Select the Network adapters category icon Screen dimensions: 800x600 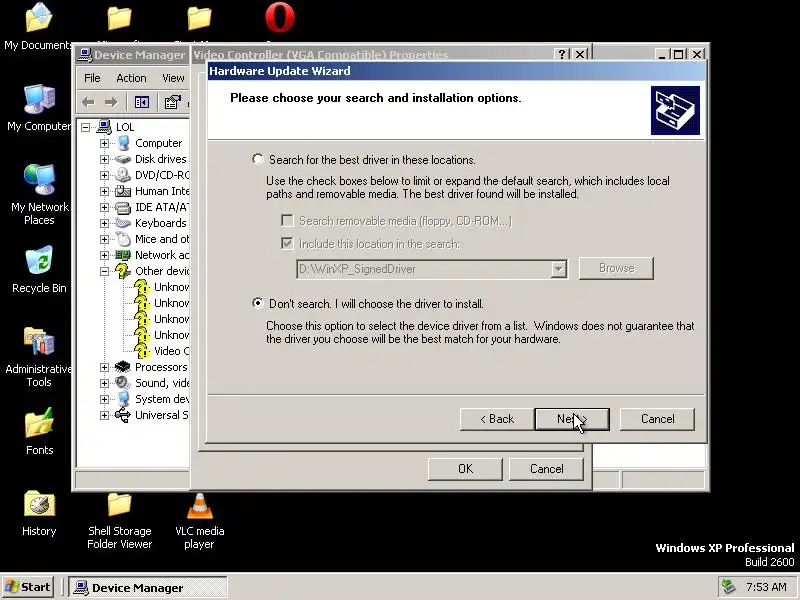(x=122, y=255)
